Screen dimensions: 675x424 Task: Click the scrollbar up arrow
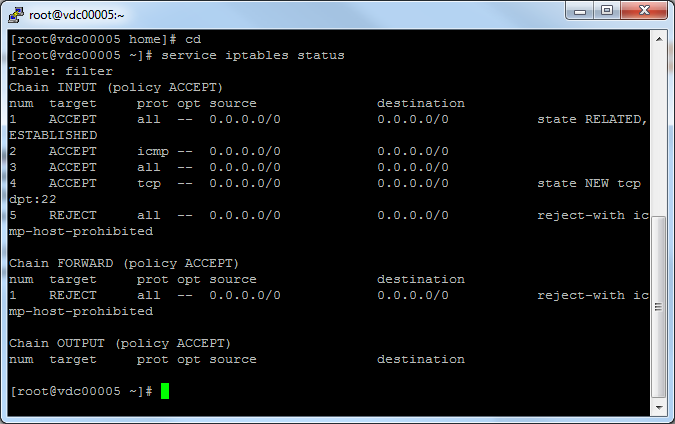[659, 39]
